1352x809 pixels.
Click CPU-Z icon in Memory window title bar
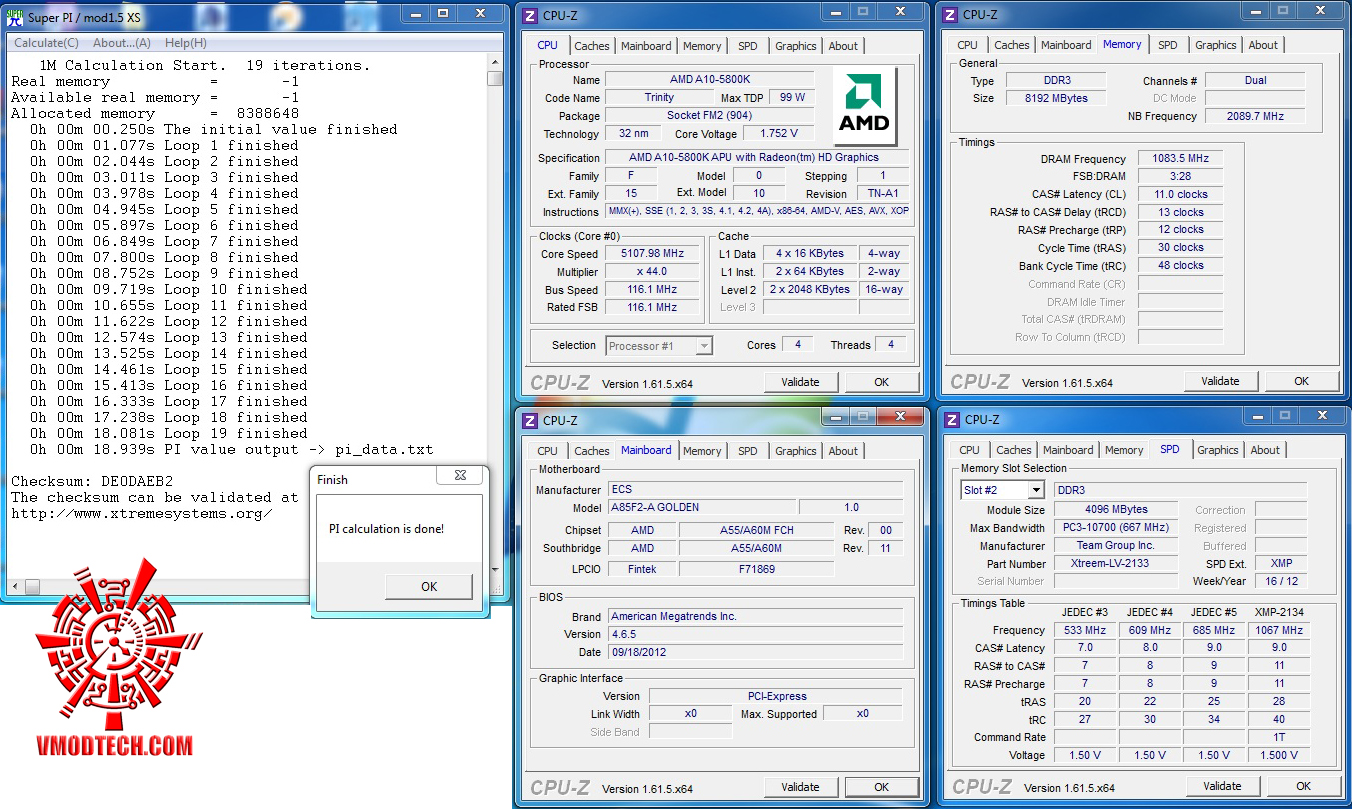(x=949, y=15)
